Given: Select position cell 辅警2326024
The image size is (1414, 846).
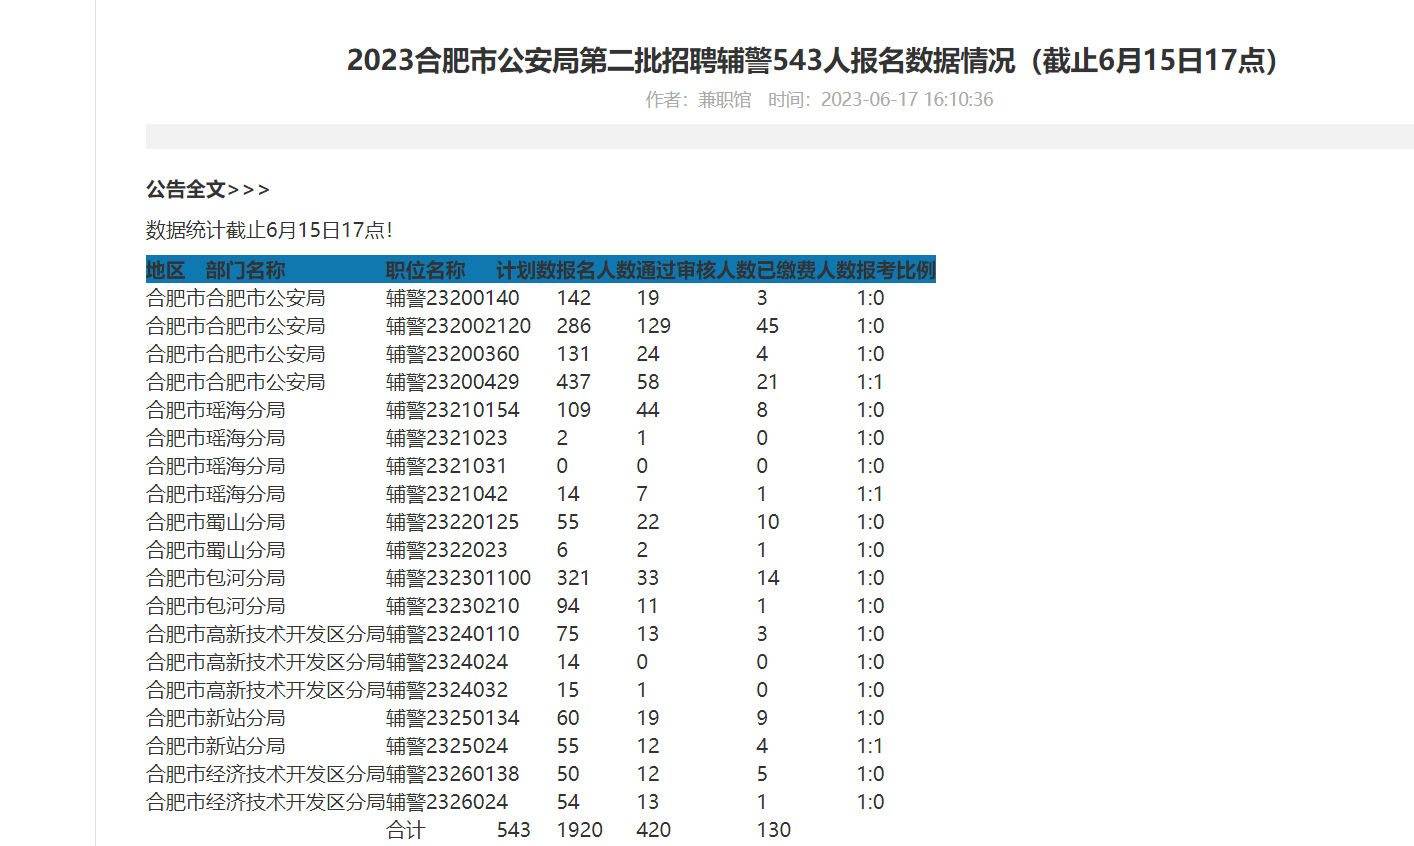Looking at the screenshot, I should [x=447, y=802].
